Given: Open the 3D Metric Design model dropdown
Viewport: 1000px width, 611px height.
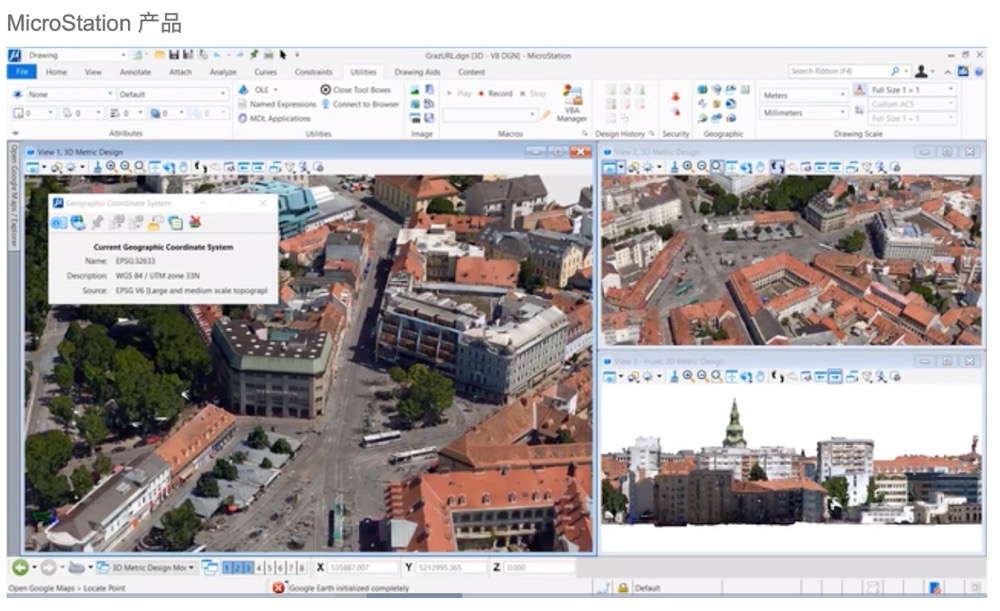Looking at the screenshot, I should pyautogui.click(x=145, y=567).
